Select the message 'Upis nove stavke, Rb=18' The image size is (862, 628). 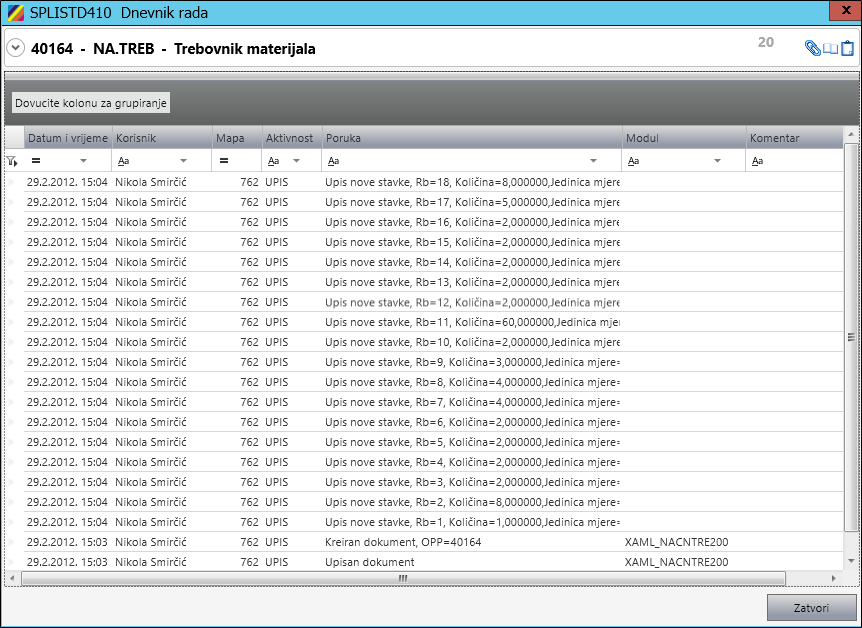point(472,182)
